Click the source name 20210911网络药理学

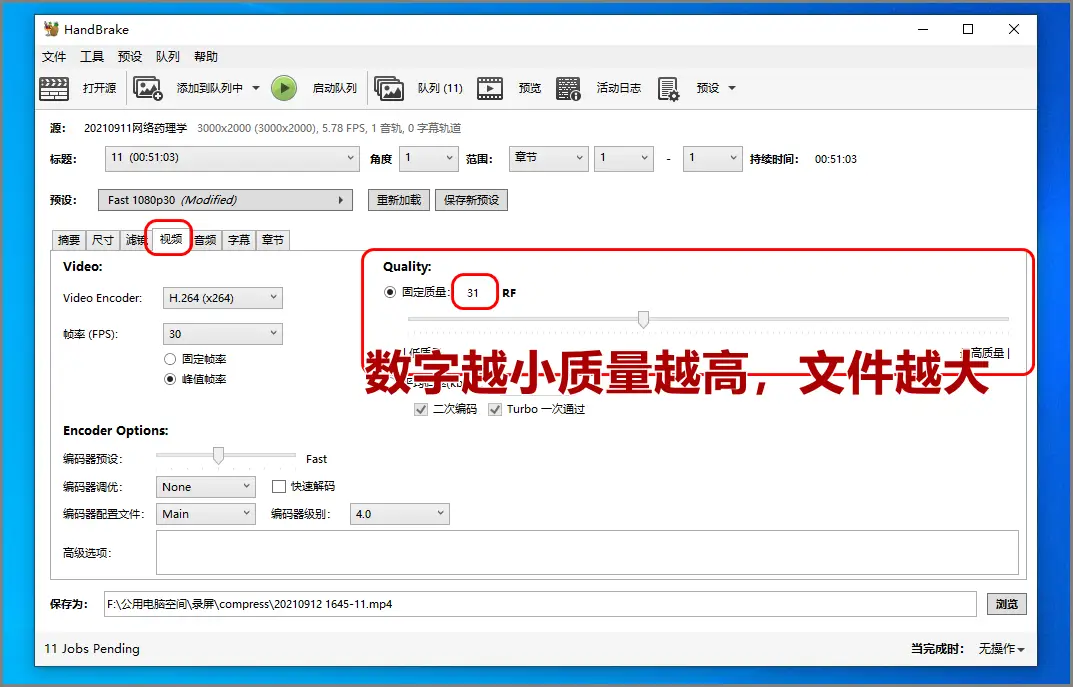coord(135,128)
